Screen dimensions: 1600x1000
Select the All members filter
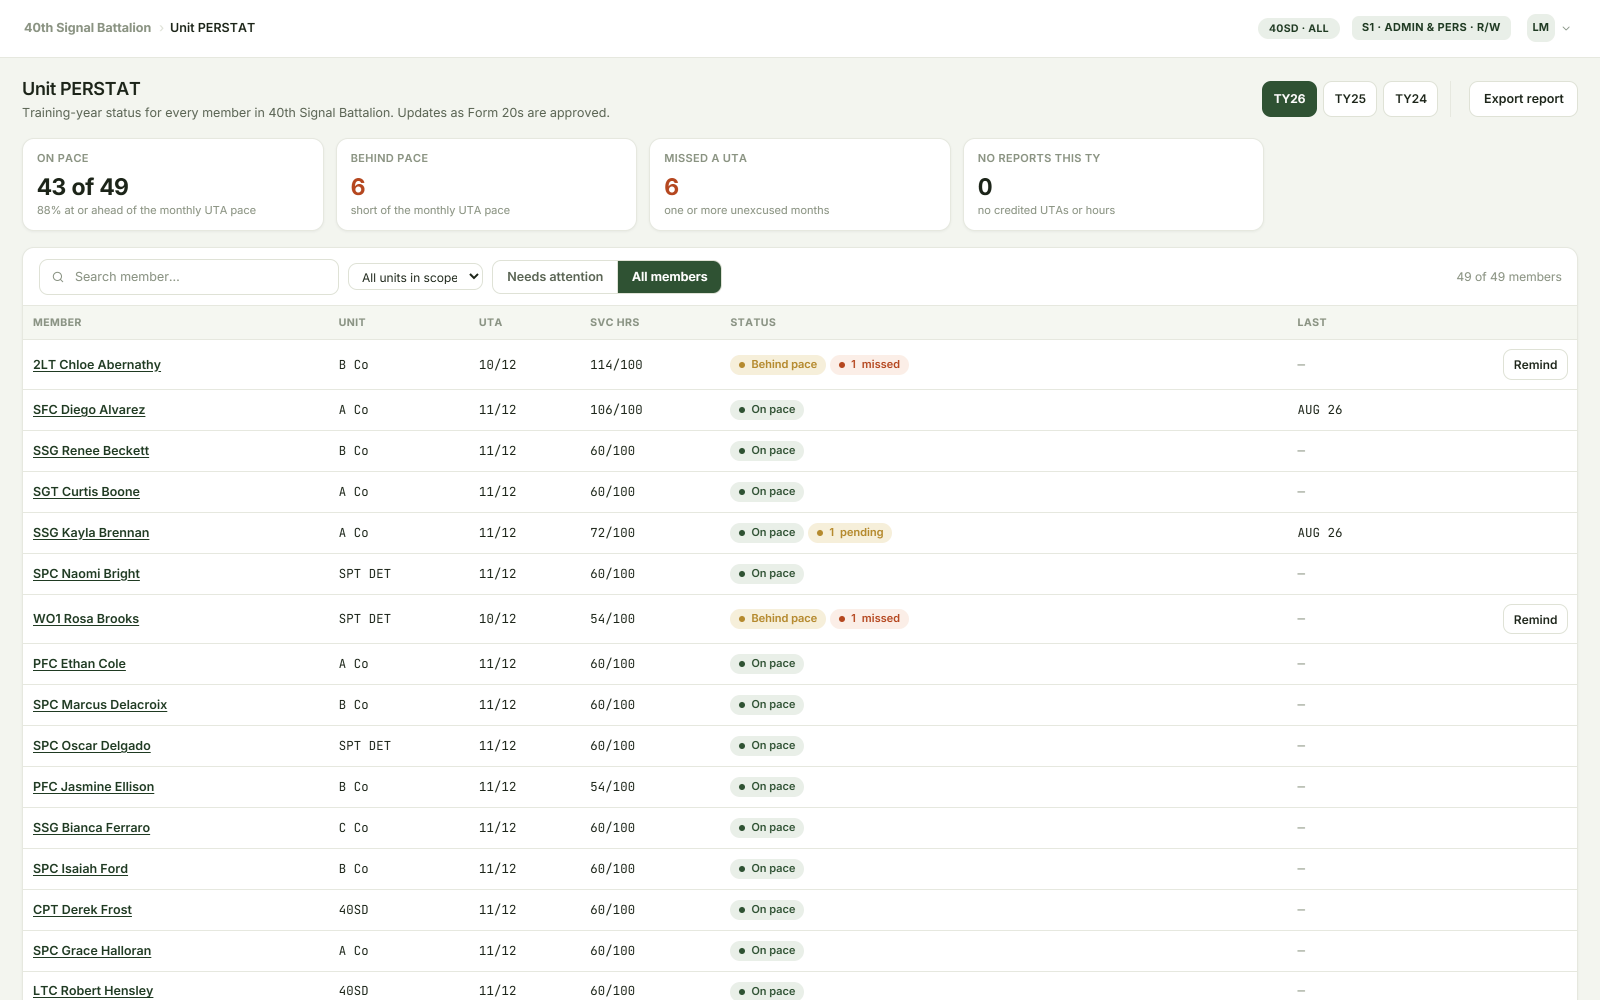(x=669, y=277)
